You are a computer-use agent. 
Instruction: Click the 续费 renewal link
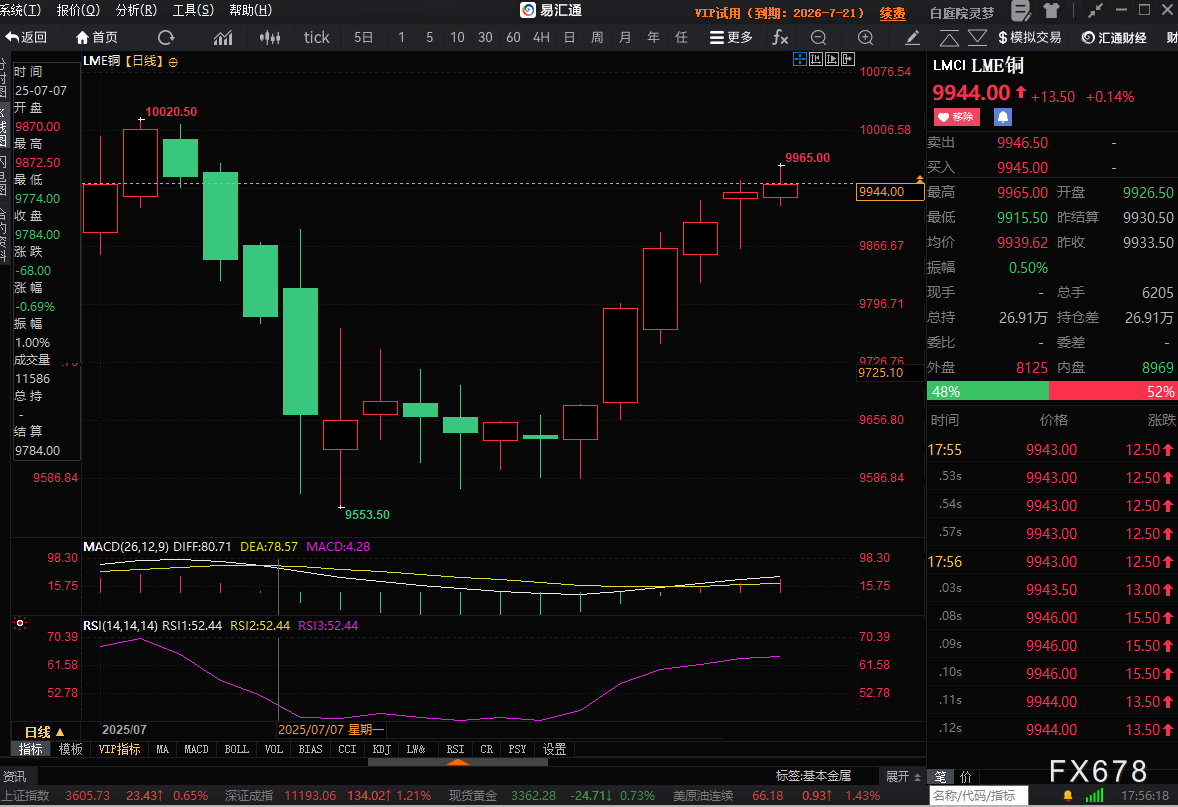[892, 13]
